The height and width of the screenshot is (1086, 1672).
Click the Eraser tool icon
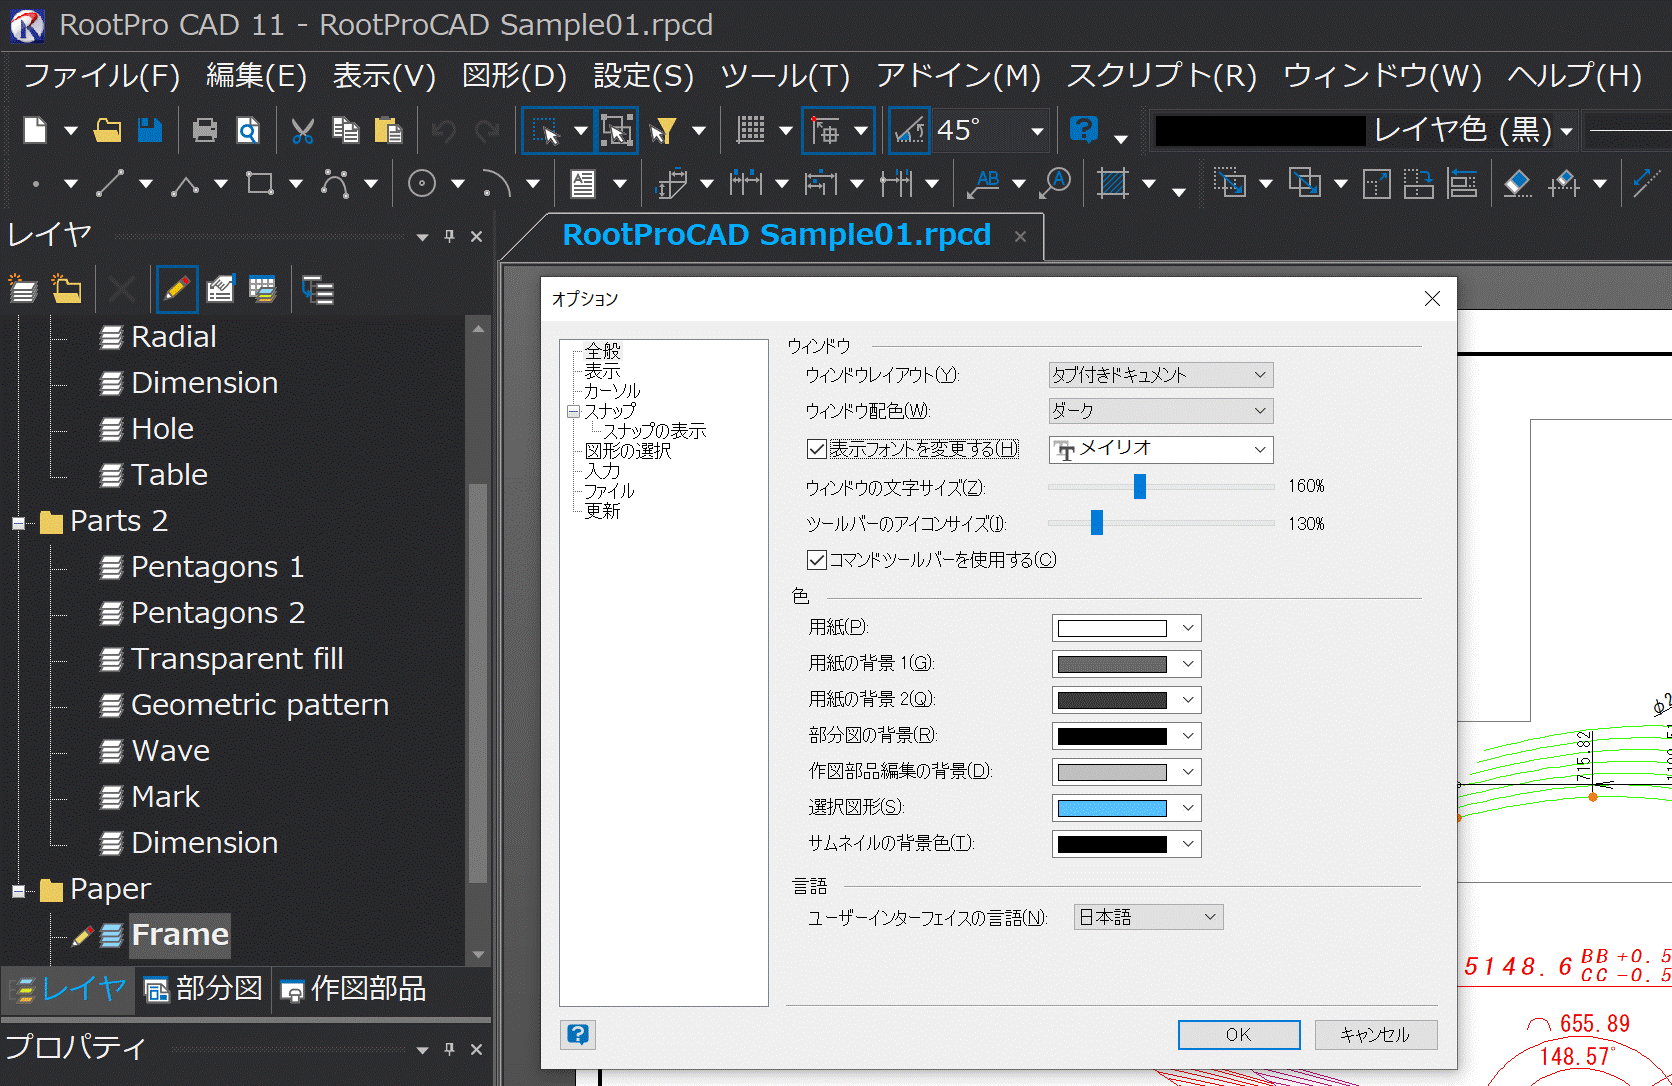[1517, 183]
